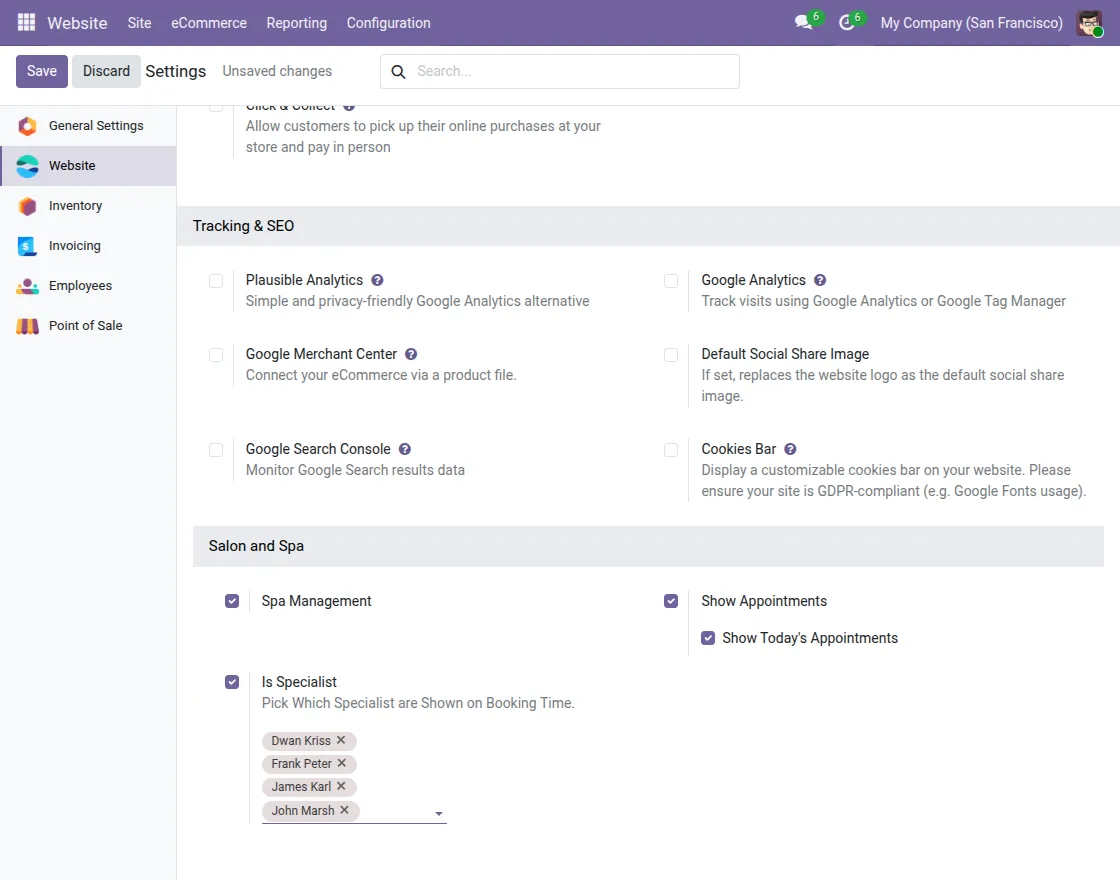This screenshot has width=1120, height=880.
Task: Click the Employees app icon
Action: pos(27,286)
